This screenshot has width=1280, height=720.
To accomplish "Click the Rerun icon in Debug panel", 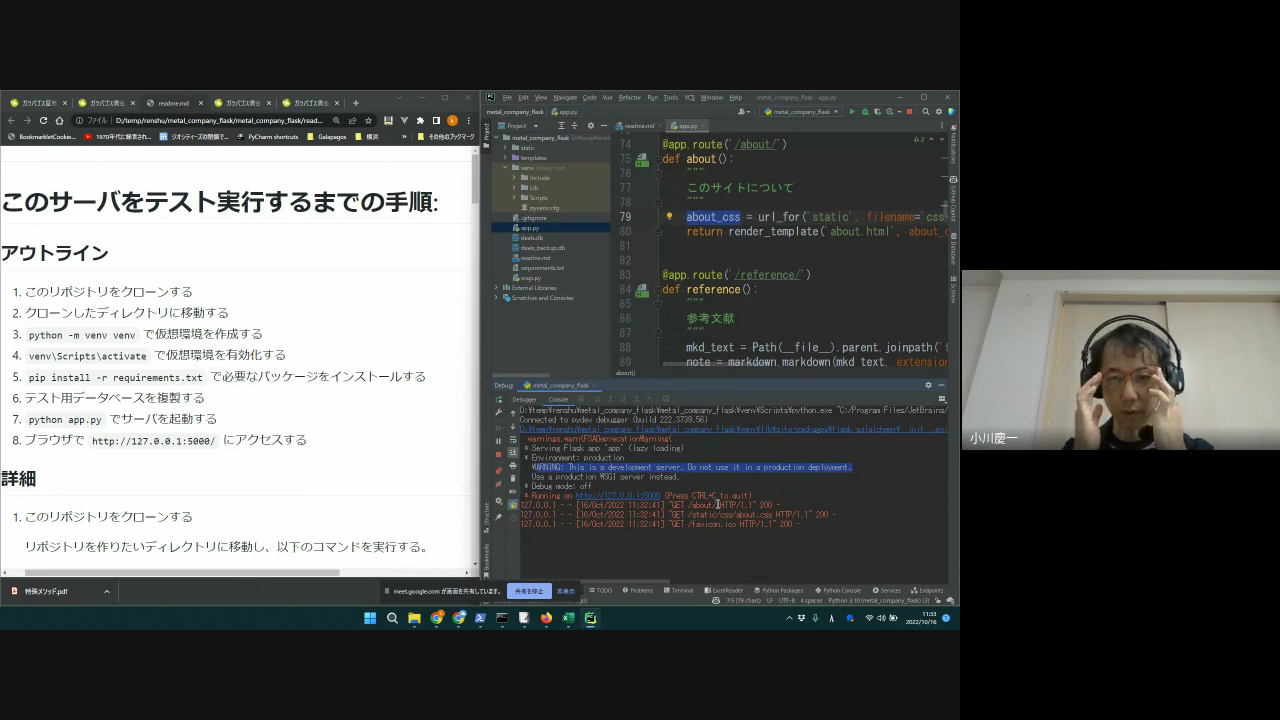I will tap(499, 400).
